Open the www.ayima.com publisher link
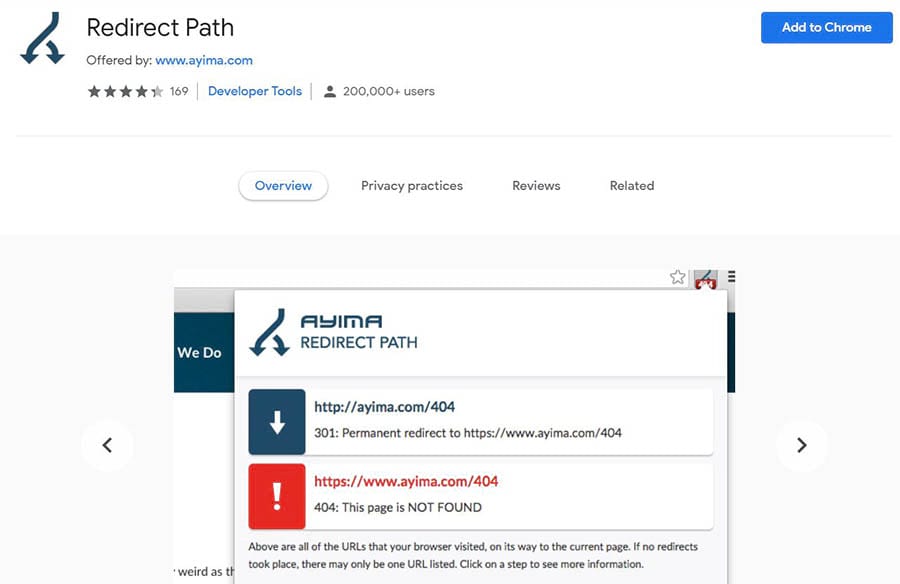 click(x=204, y=60)
